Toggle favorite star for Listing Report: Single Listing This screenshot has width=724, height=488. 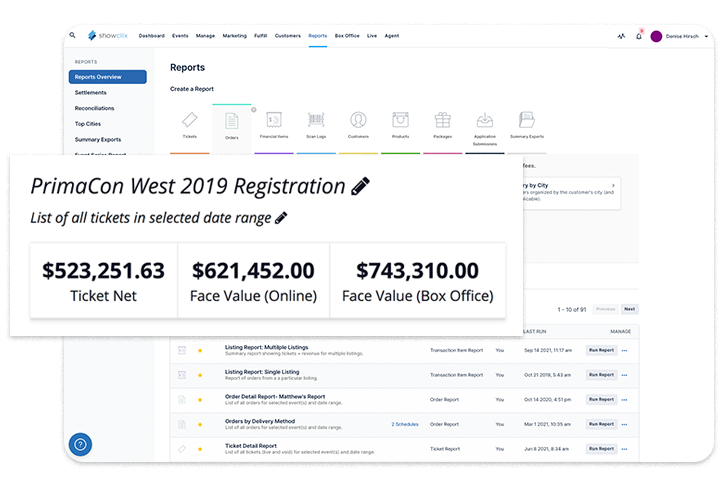coord(200,375)
